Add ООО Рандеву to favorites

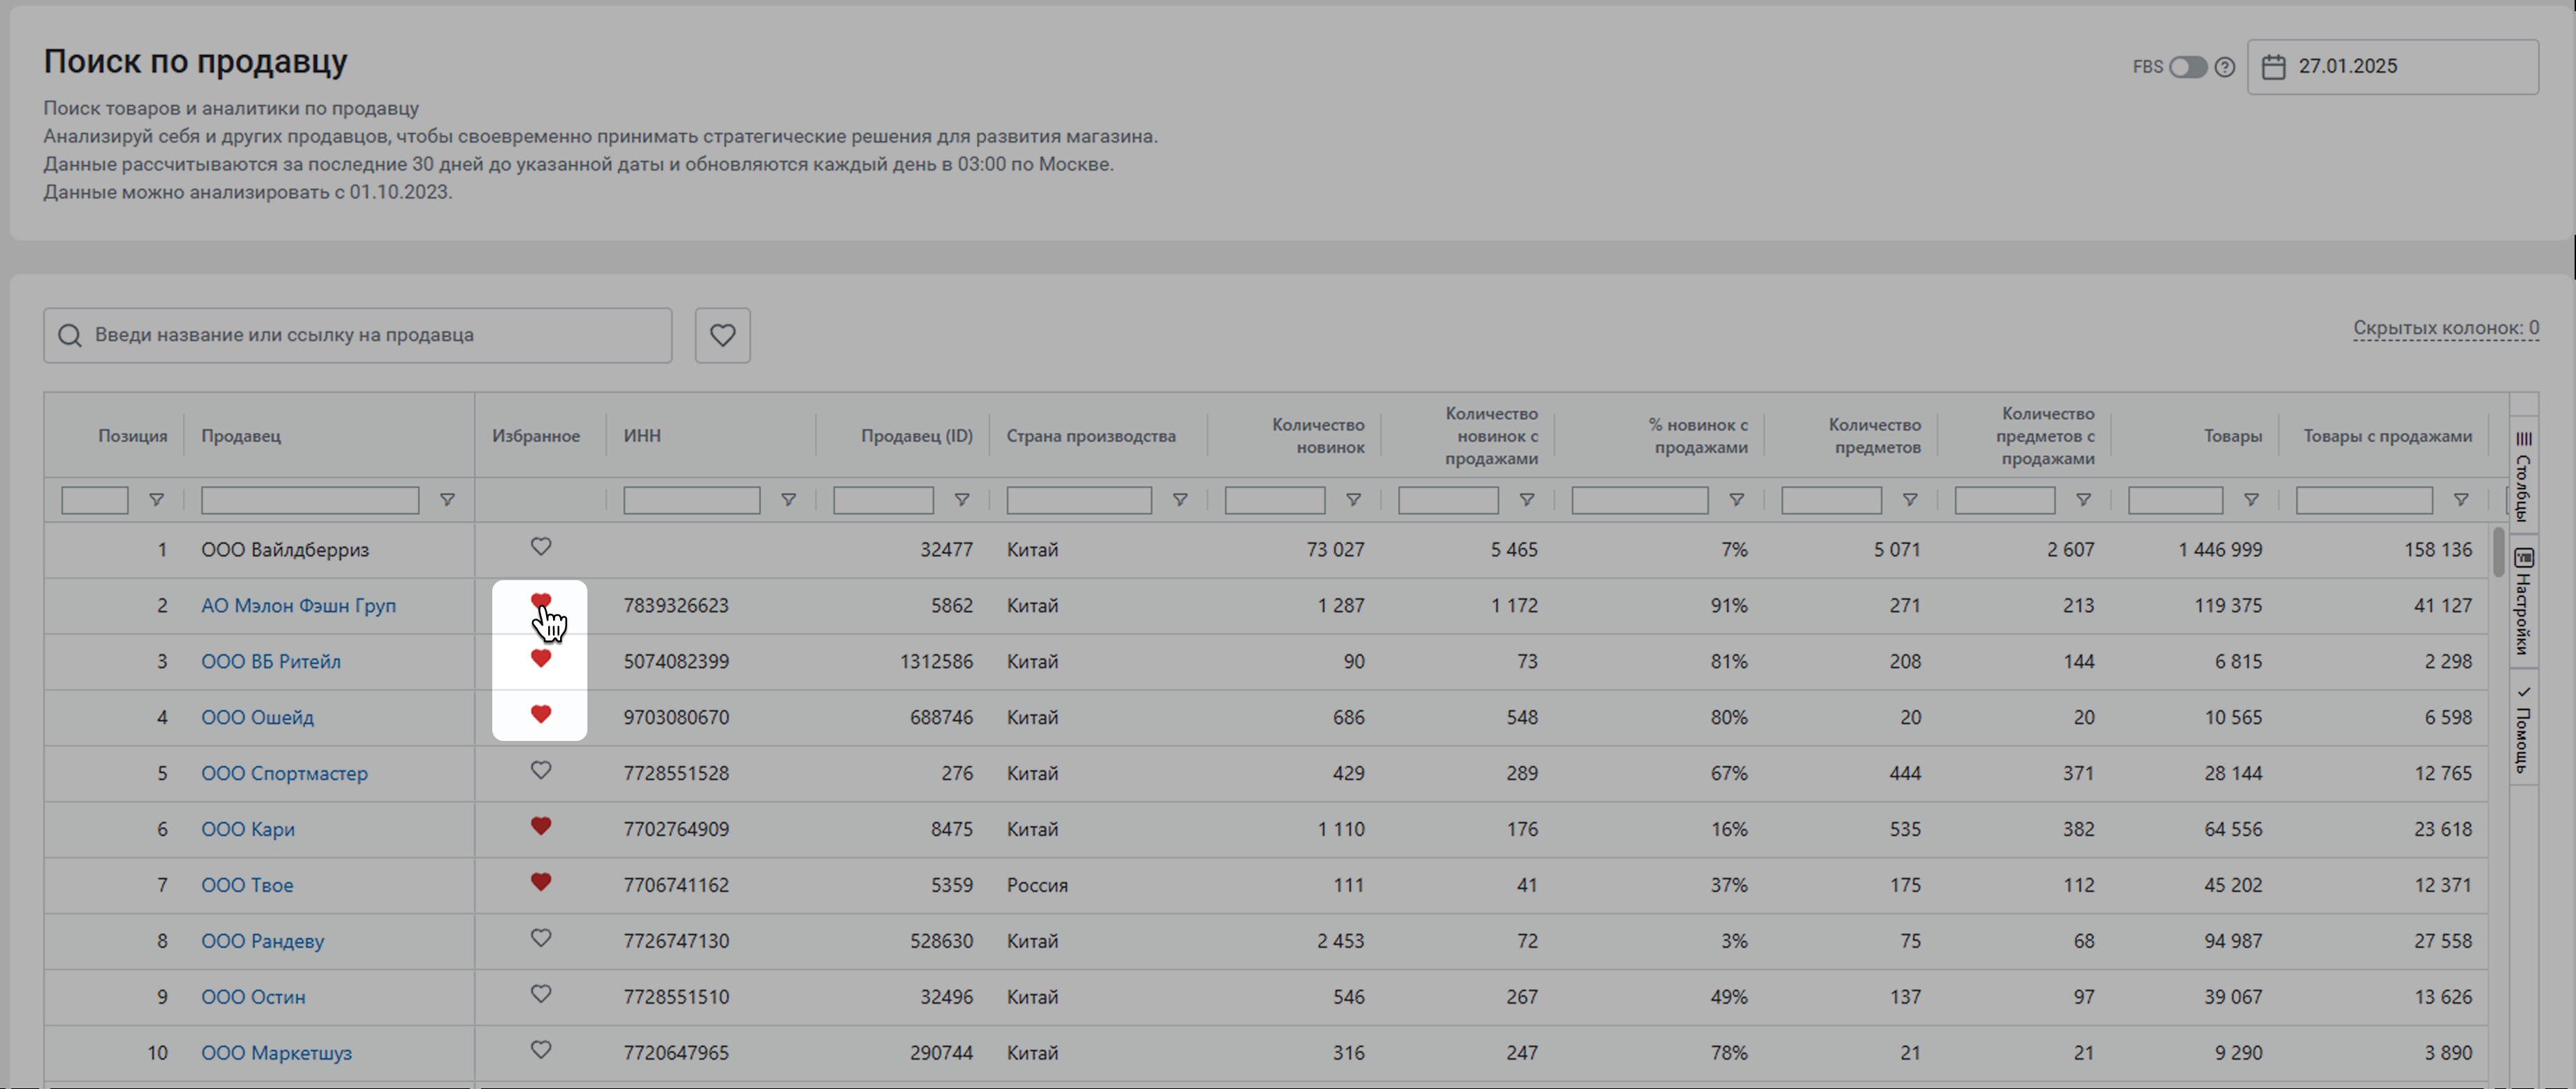point(540,938)
